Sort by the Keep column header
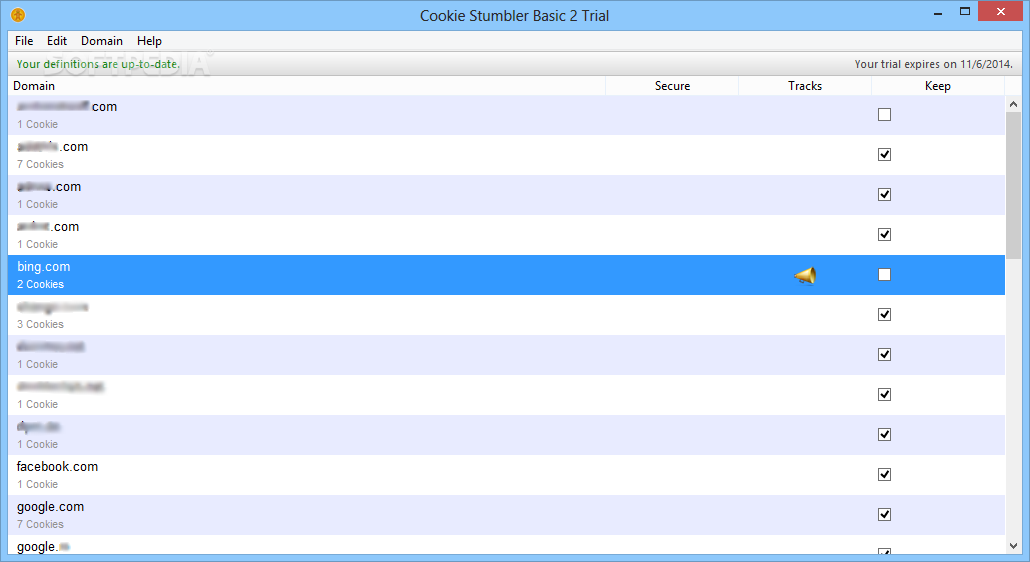The height and width of the screenshot is (562, 1030). click(937, 86)
